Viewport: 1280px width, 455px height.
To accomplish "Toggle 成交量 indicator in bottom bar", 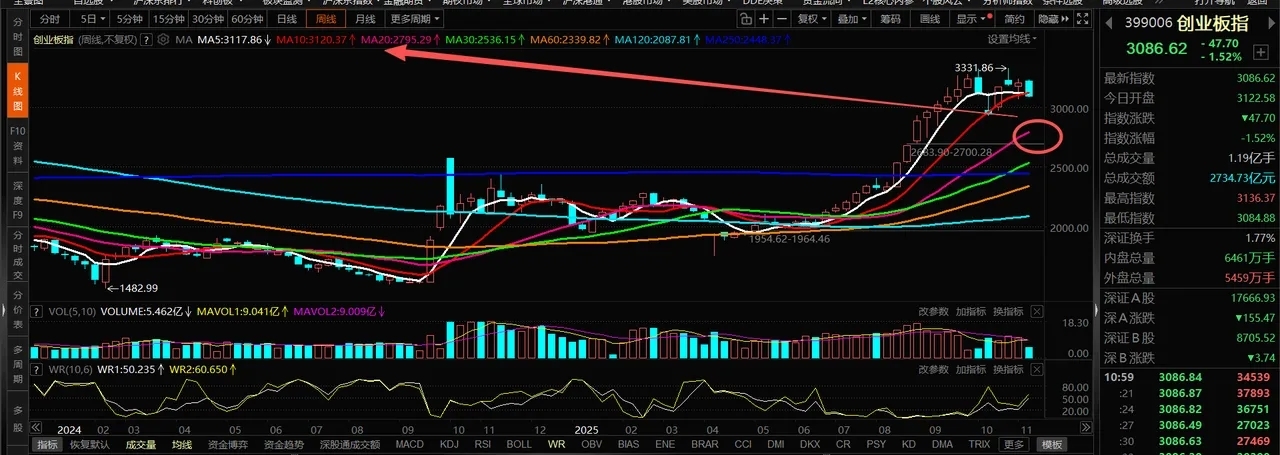I will pos(139,444).
